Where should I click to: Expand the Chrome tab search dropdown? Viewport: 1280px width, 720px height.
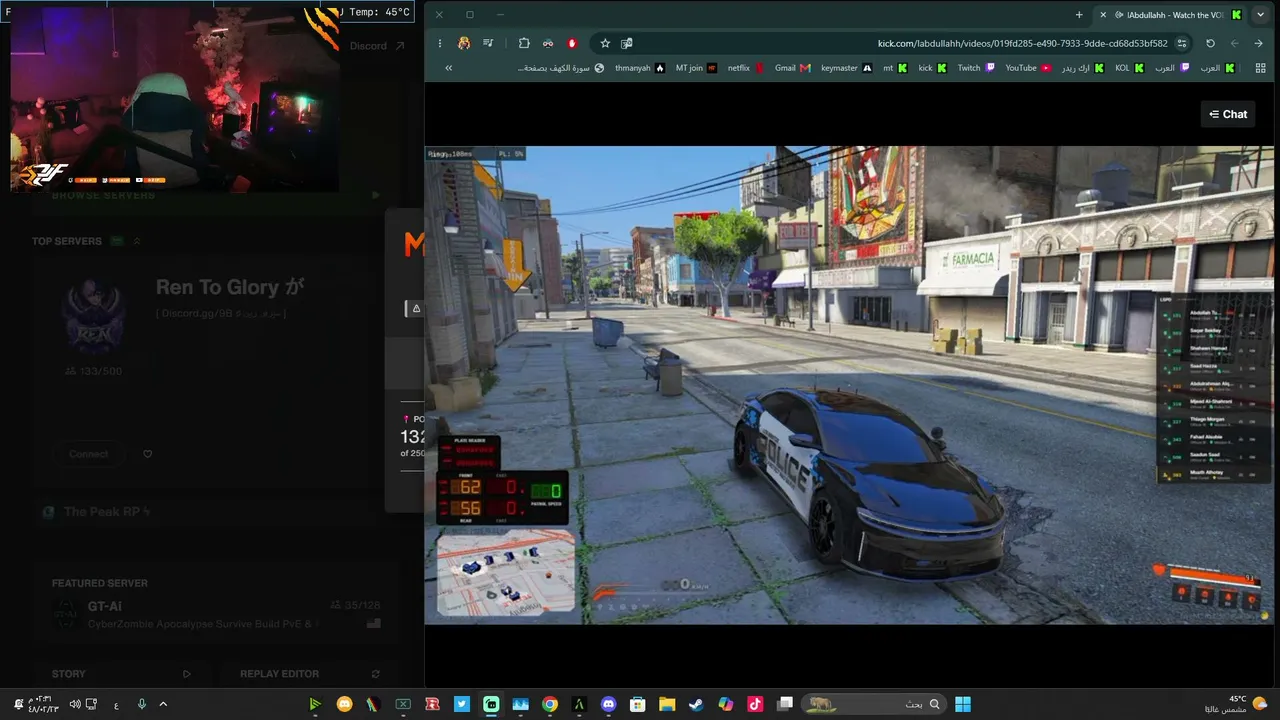point(1261,15)
